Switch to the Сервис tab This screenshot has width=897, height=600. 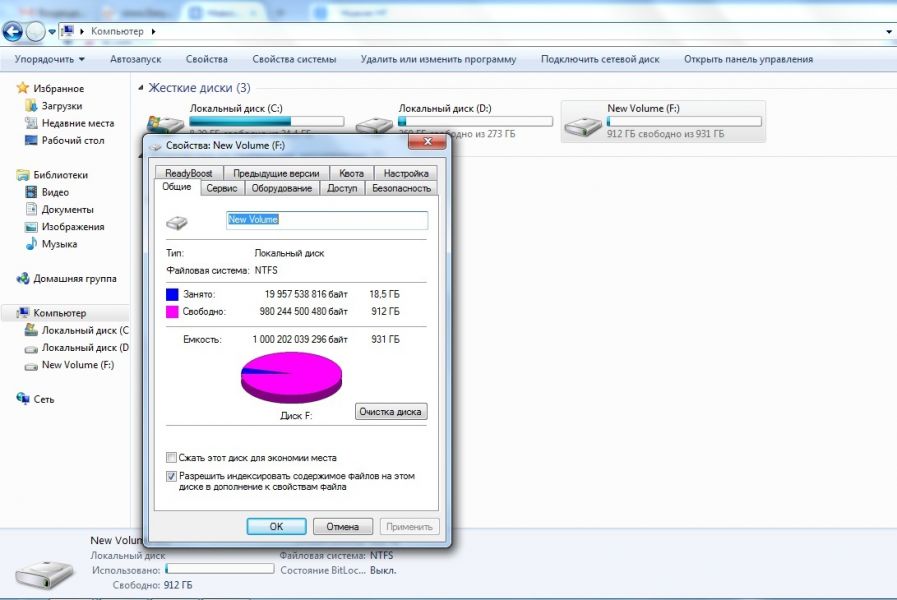(221, 188)
